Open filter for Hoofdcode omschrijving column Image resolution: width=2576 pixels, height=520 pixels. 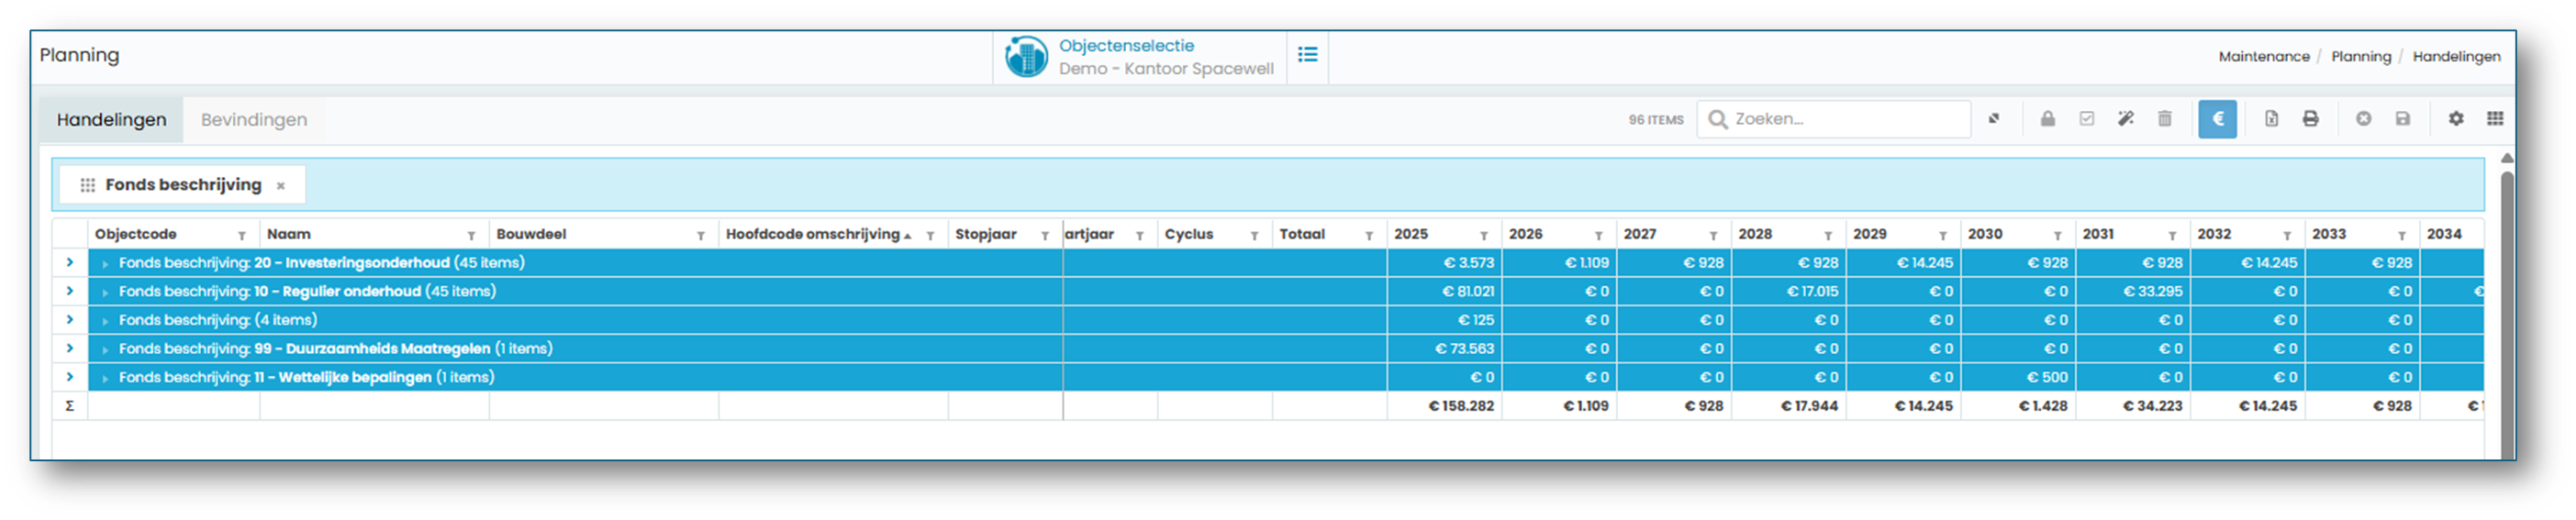tap(930, 236)
